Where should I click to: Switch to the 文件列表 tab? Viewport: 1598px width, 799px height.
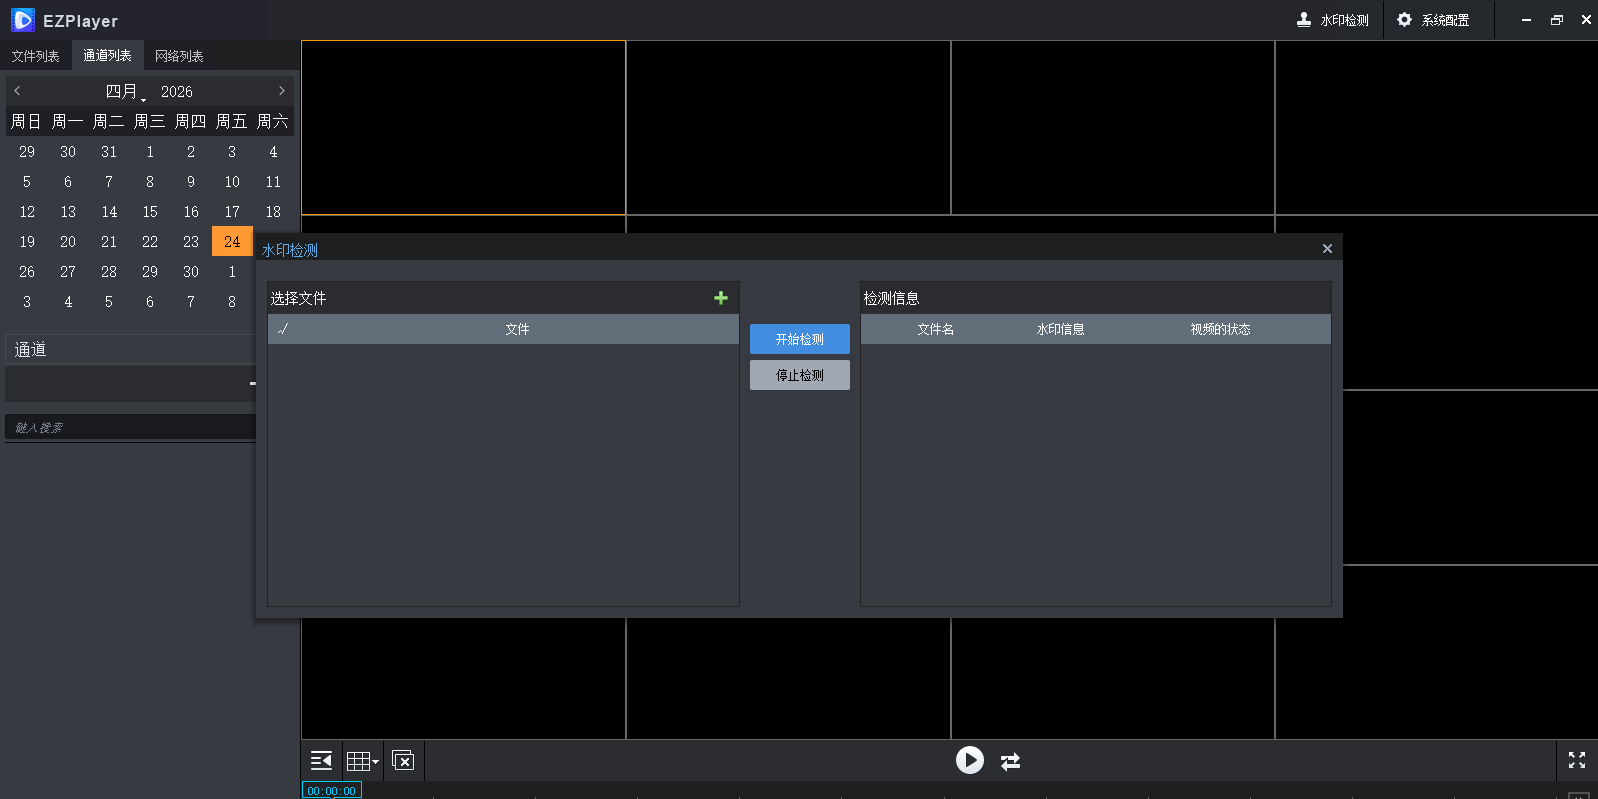point(36,56)
